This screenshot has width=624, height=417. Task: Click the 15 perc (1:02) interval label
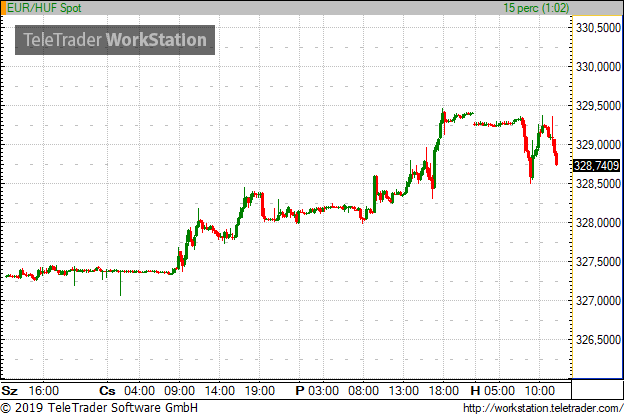(x=536, y=8)
